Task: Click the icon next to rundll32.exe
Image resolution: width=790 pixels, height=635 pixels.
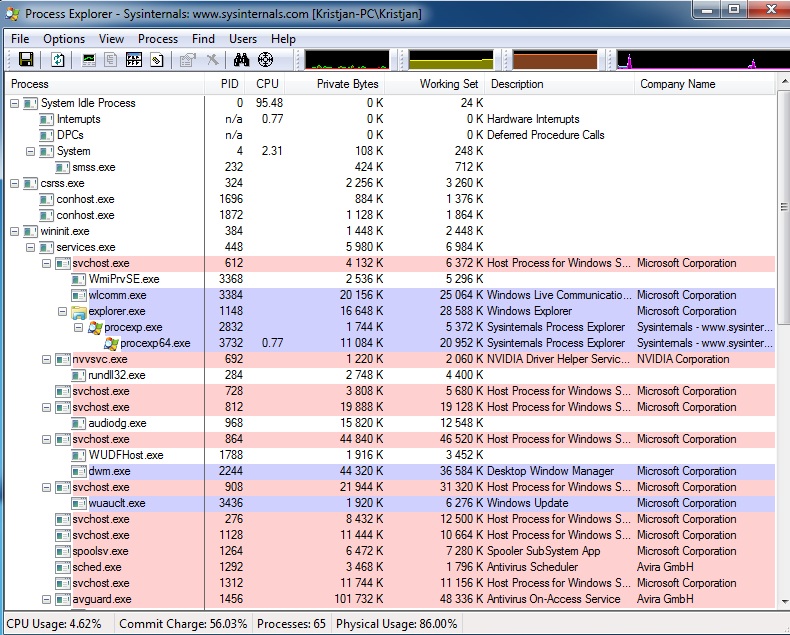Action: tap(79, 375)
